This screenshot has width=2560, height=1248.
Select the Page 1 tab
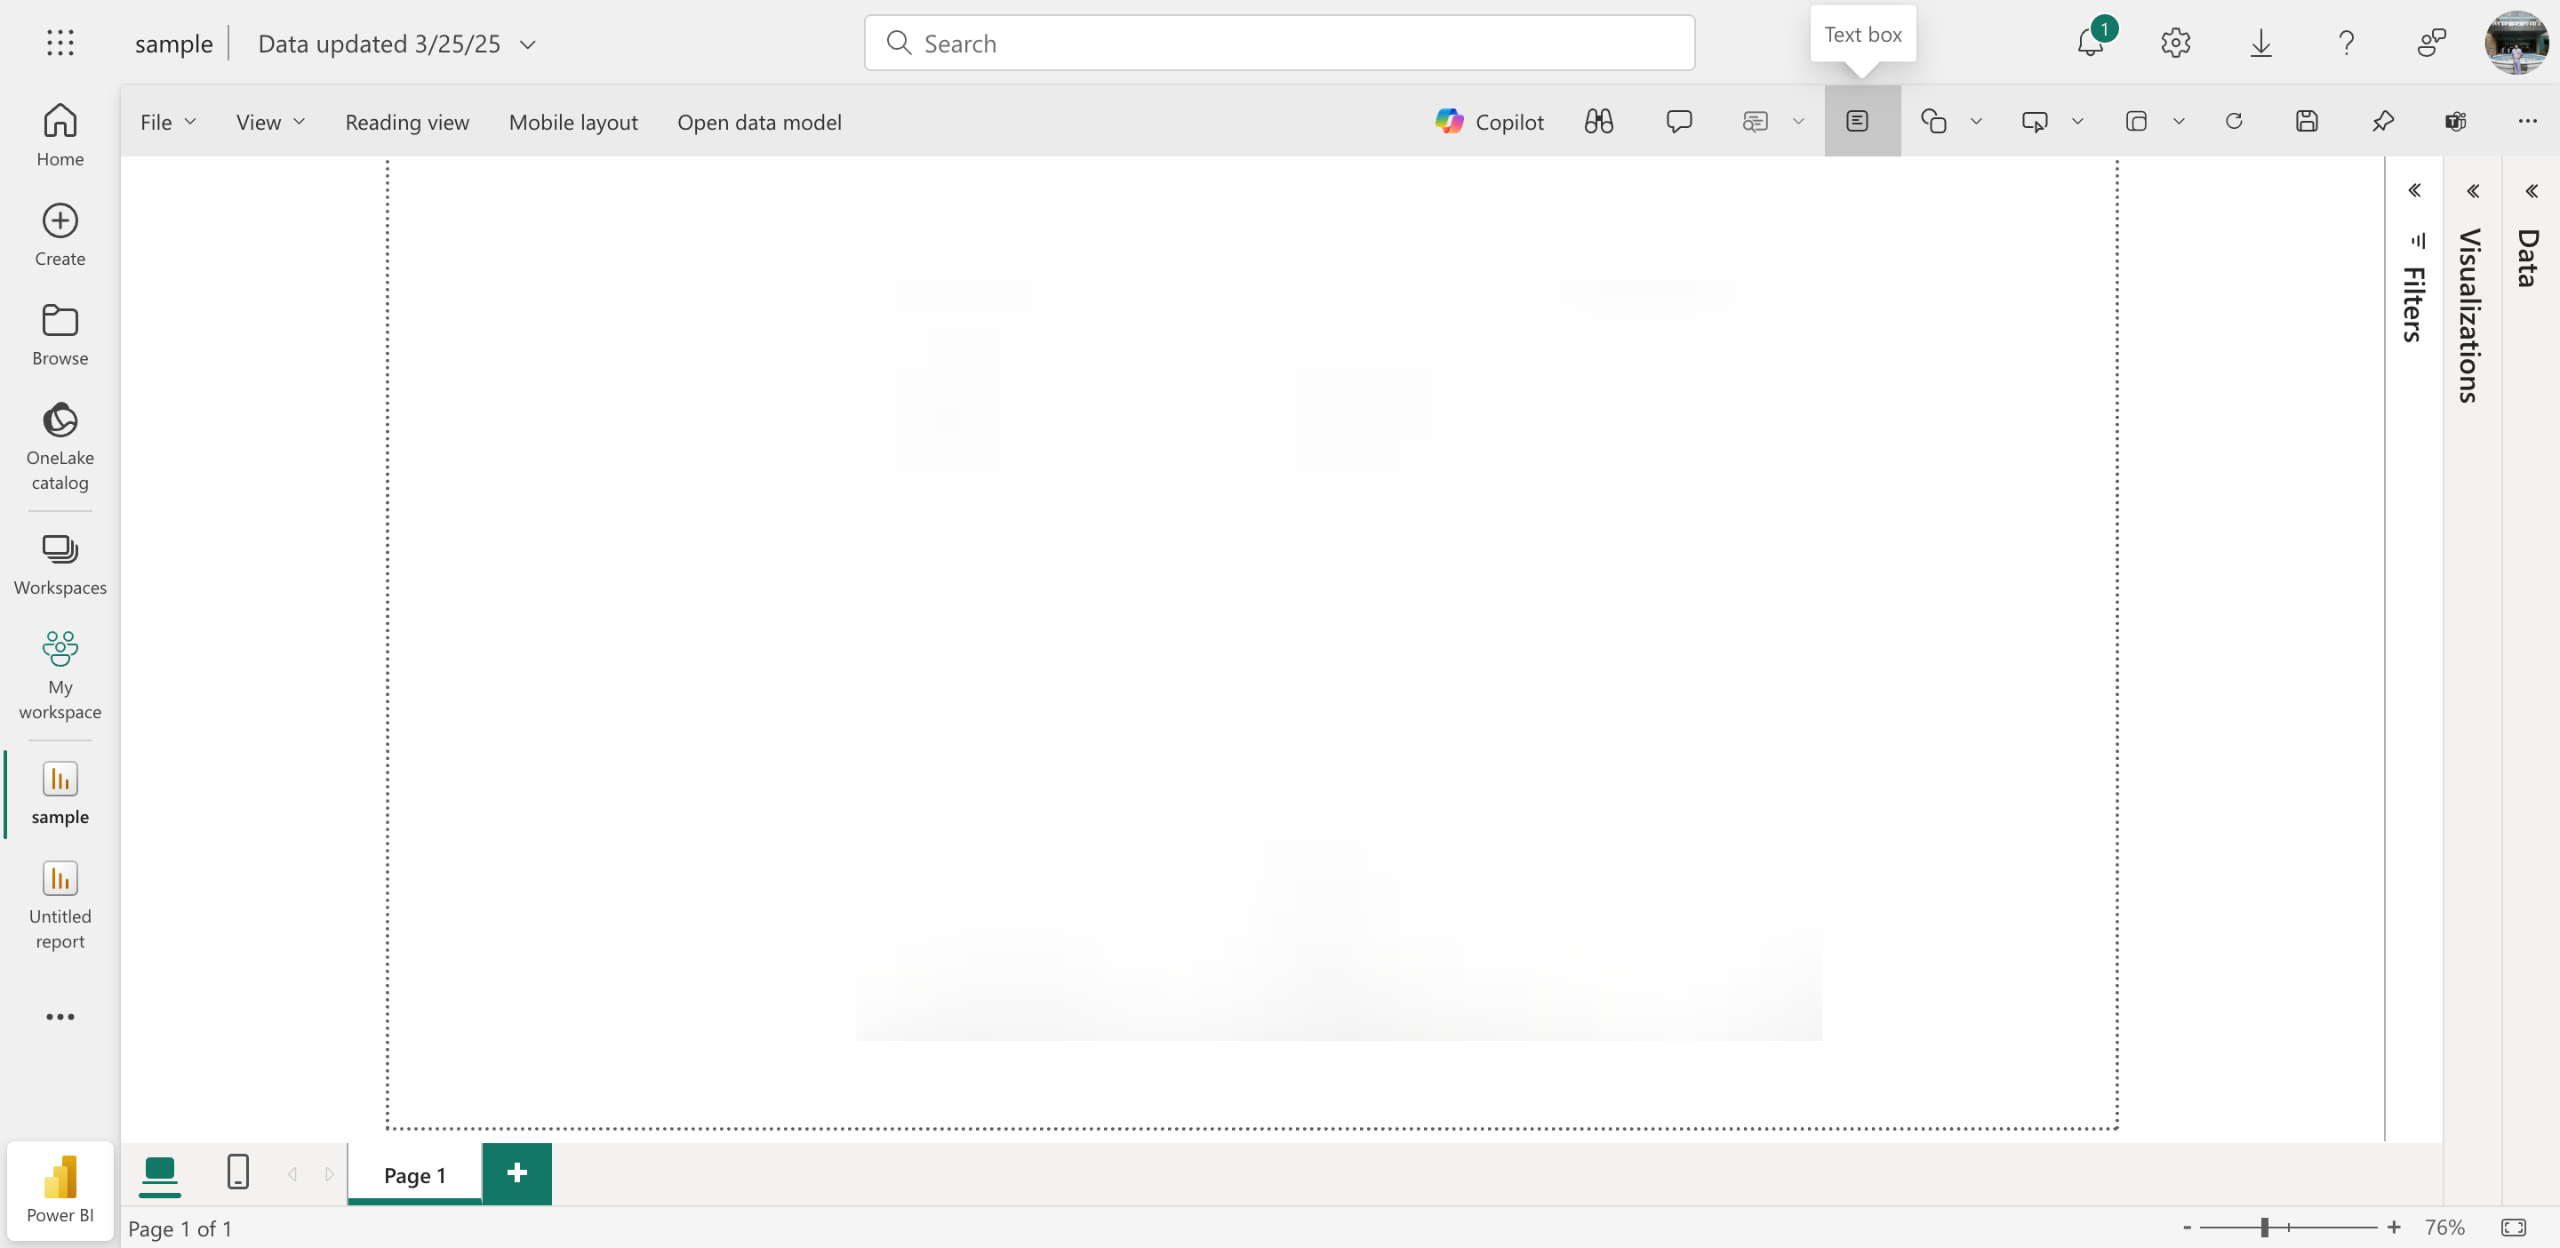[414, 1175]
